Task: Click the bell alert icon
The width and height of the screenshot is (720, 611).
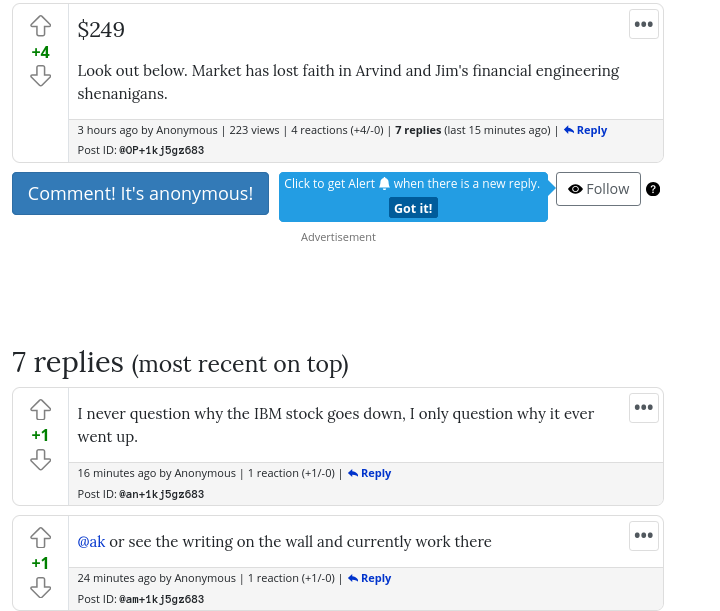Action: click(x=384, y=184)
